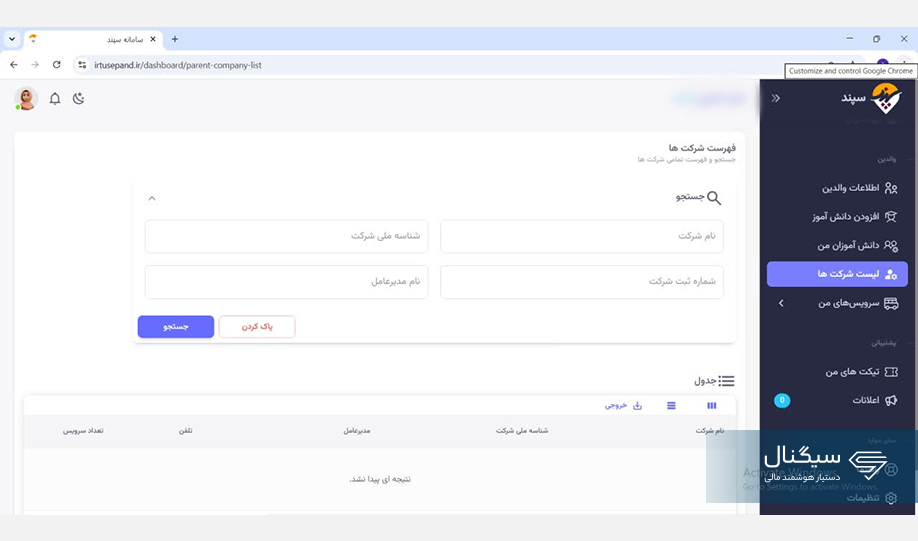Click the browser forward arrow

click(35, 65)
